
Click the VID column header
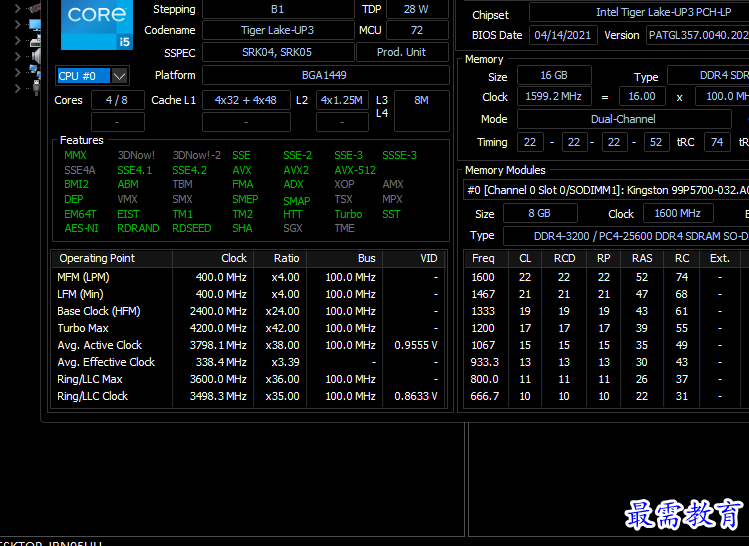pos(414,258)
